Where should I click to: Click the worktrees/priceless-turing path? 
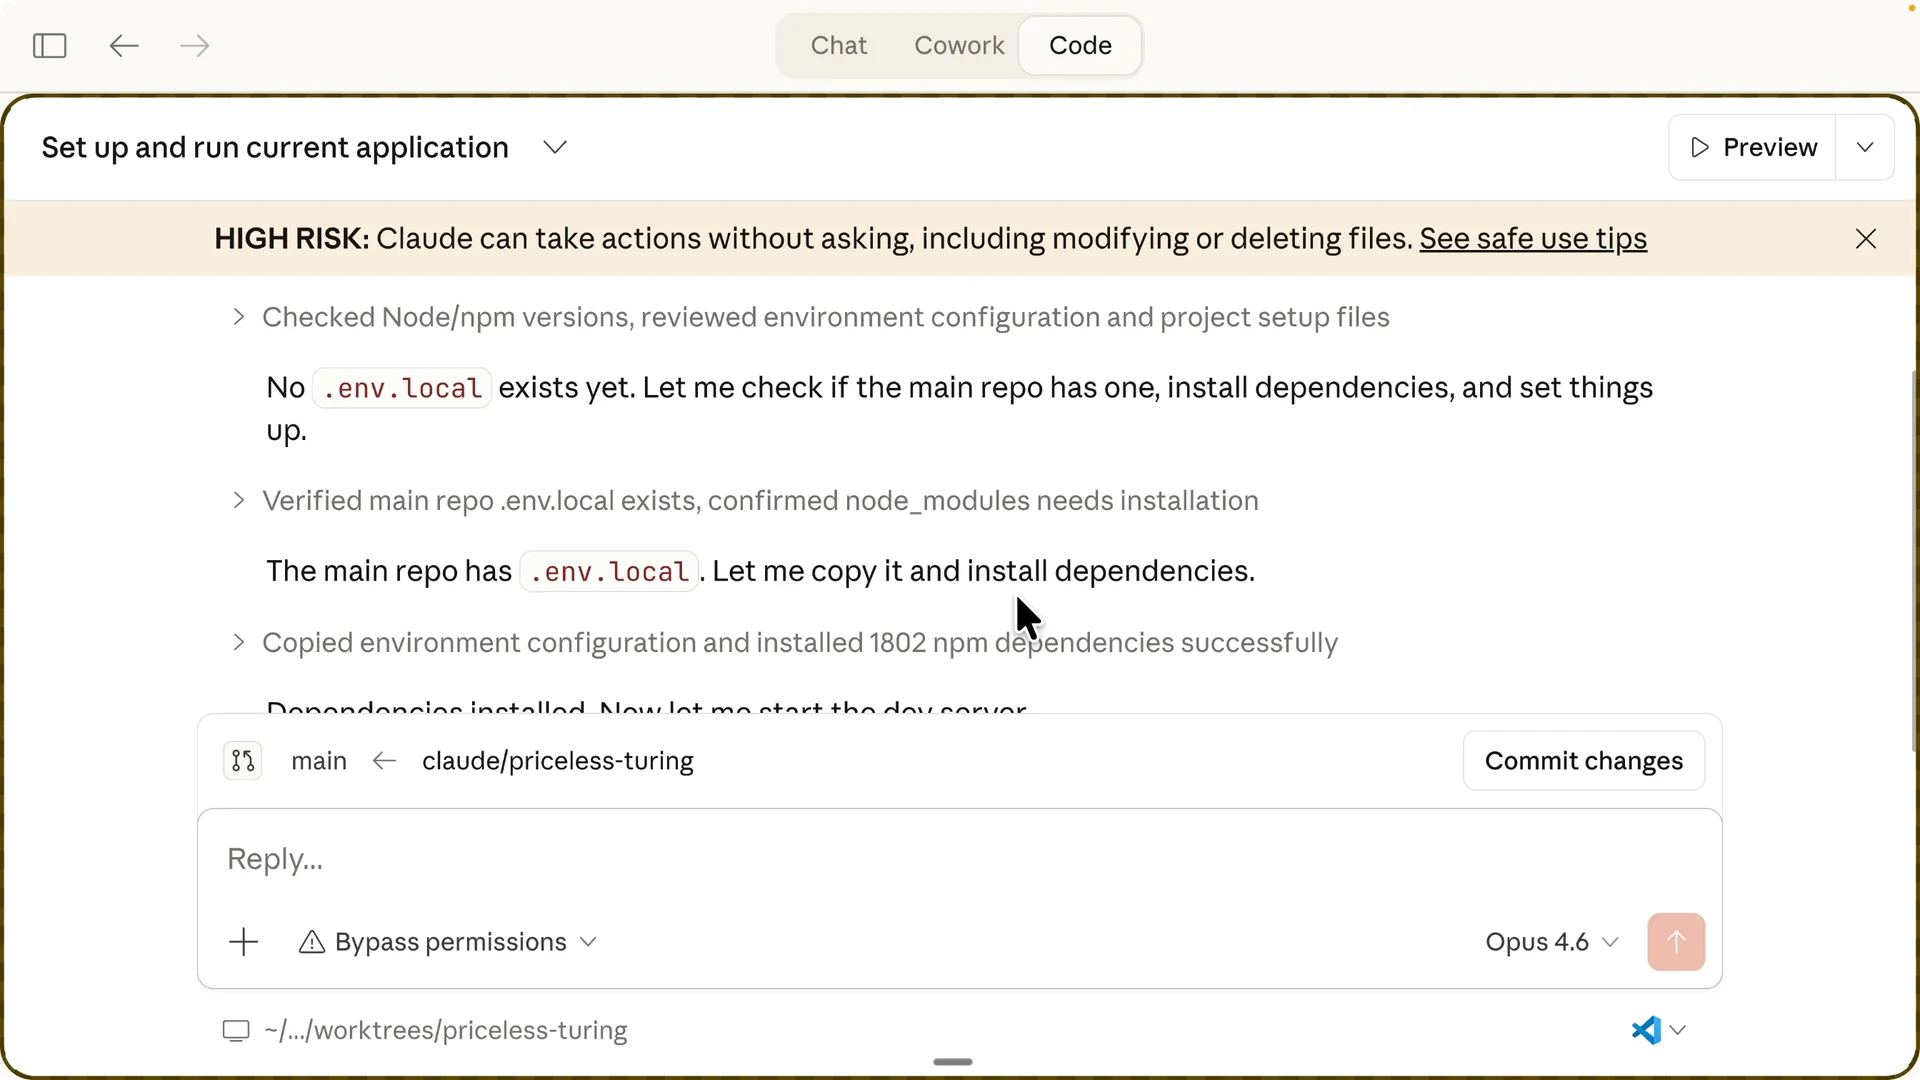pyautogui.click(x=446, y=1031)
